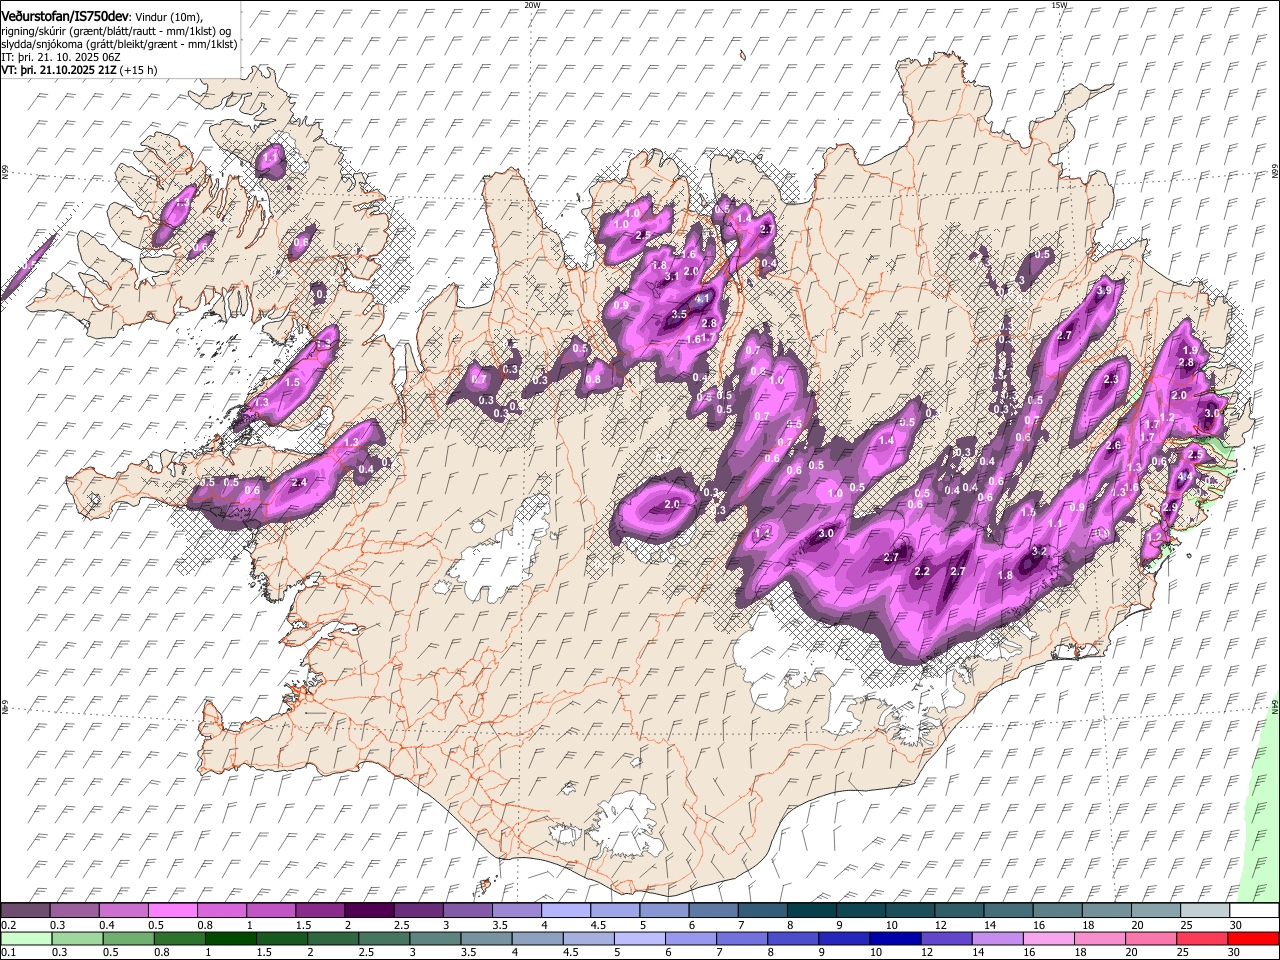Click the '1.9' precipitation value in the east
The image size is (1280, 960).
(x=1190, y=349)
